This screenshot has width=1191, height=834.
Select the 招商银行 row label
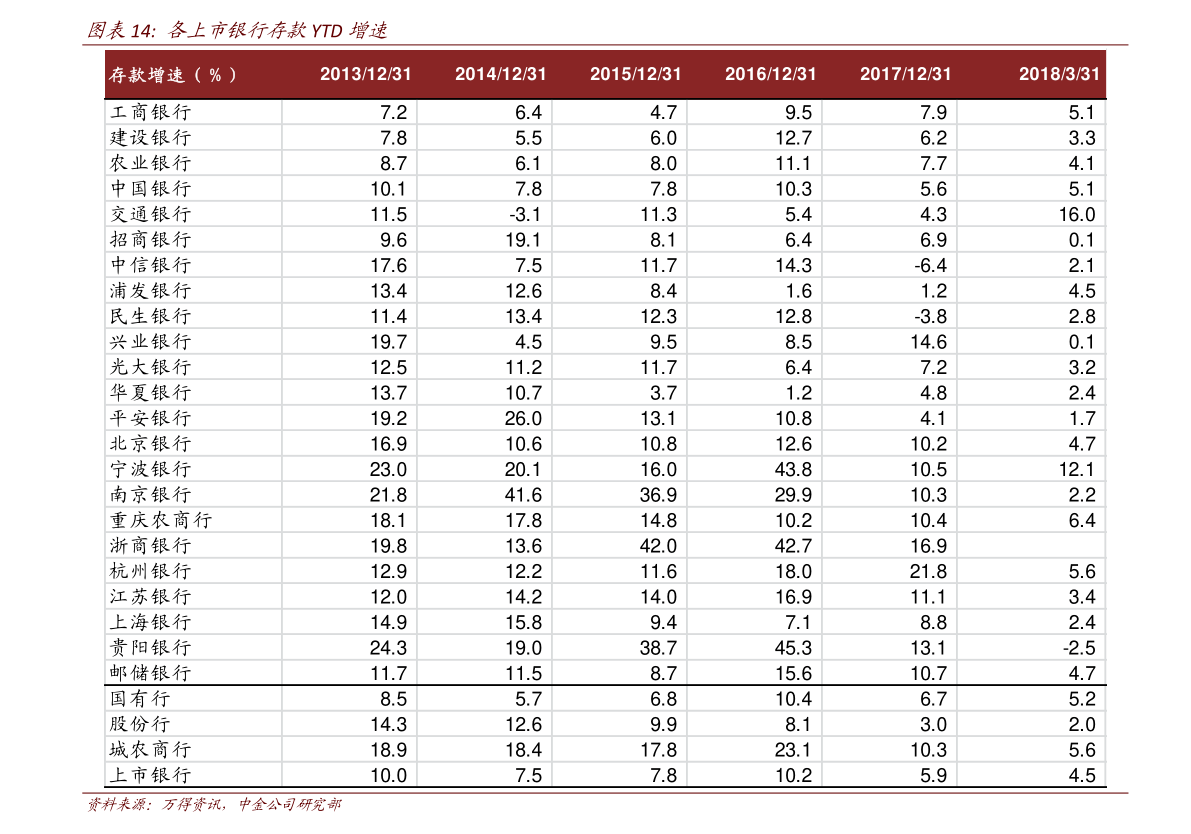(150, 239)
